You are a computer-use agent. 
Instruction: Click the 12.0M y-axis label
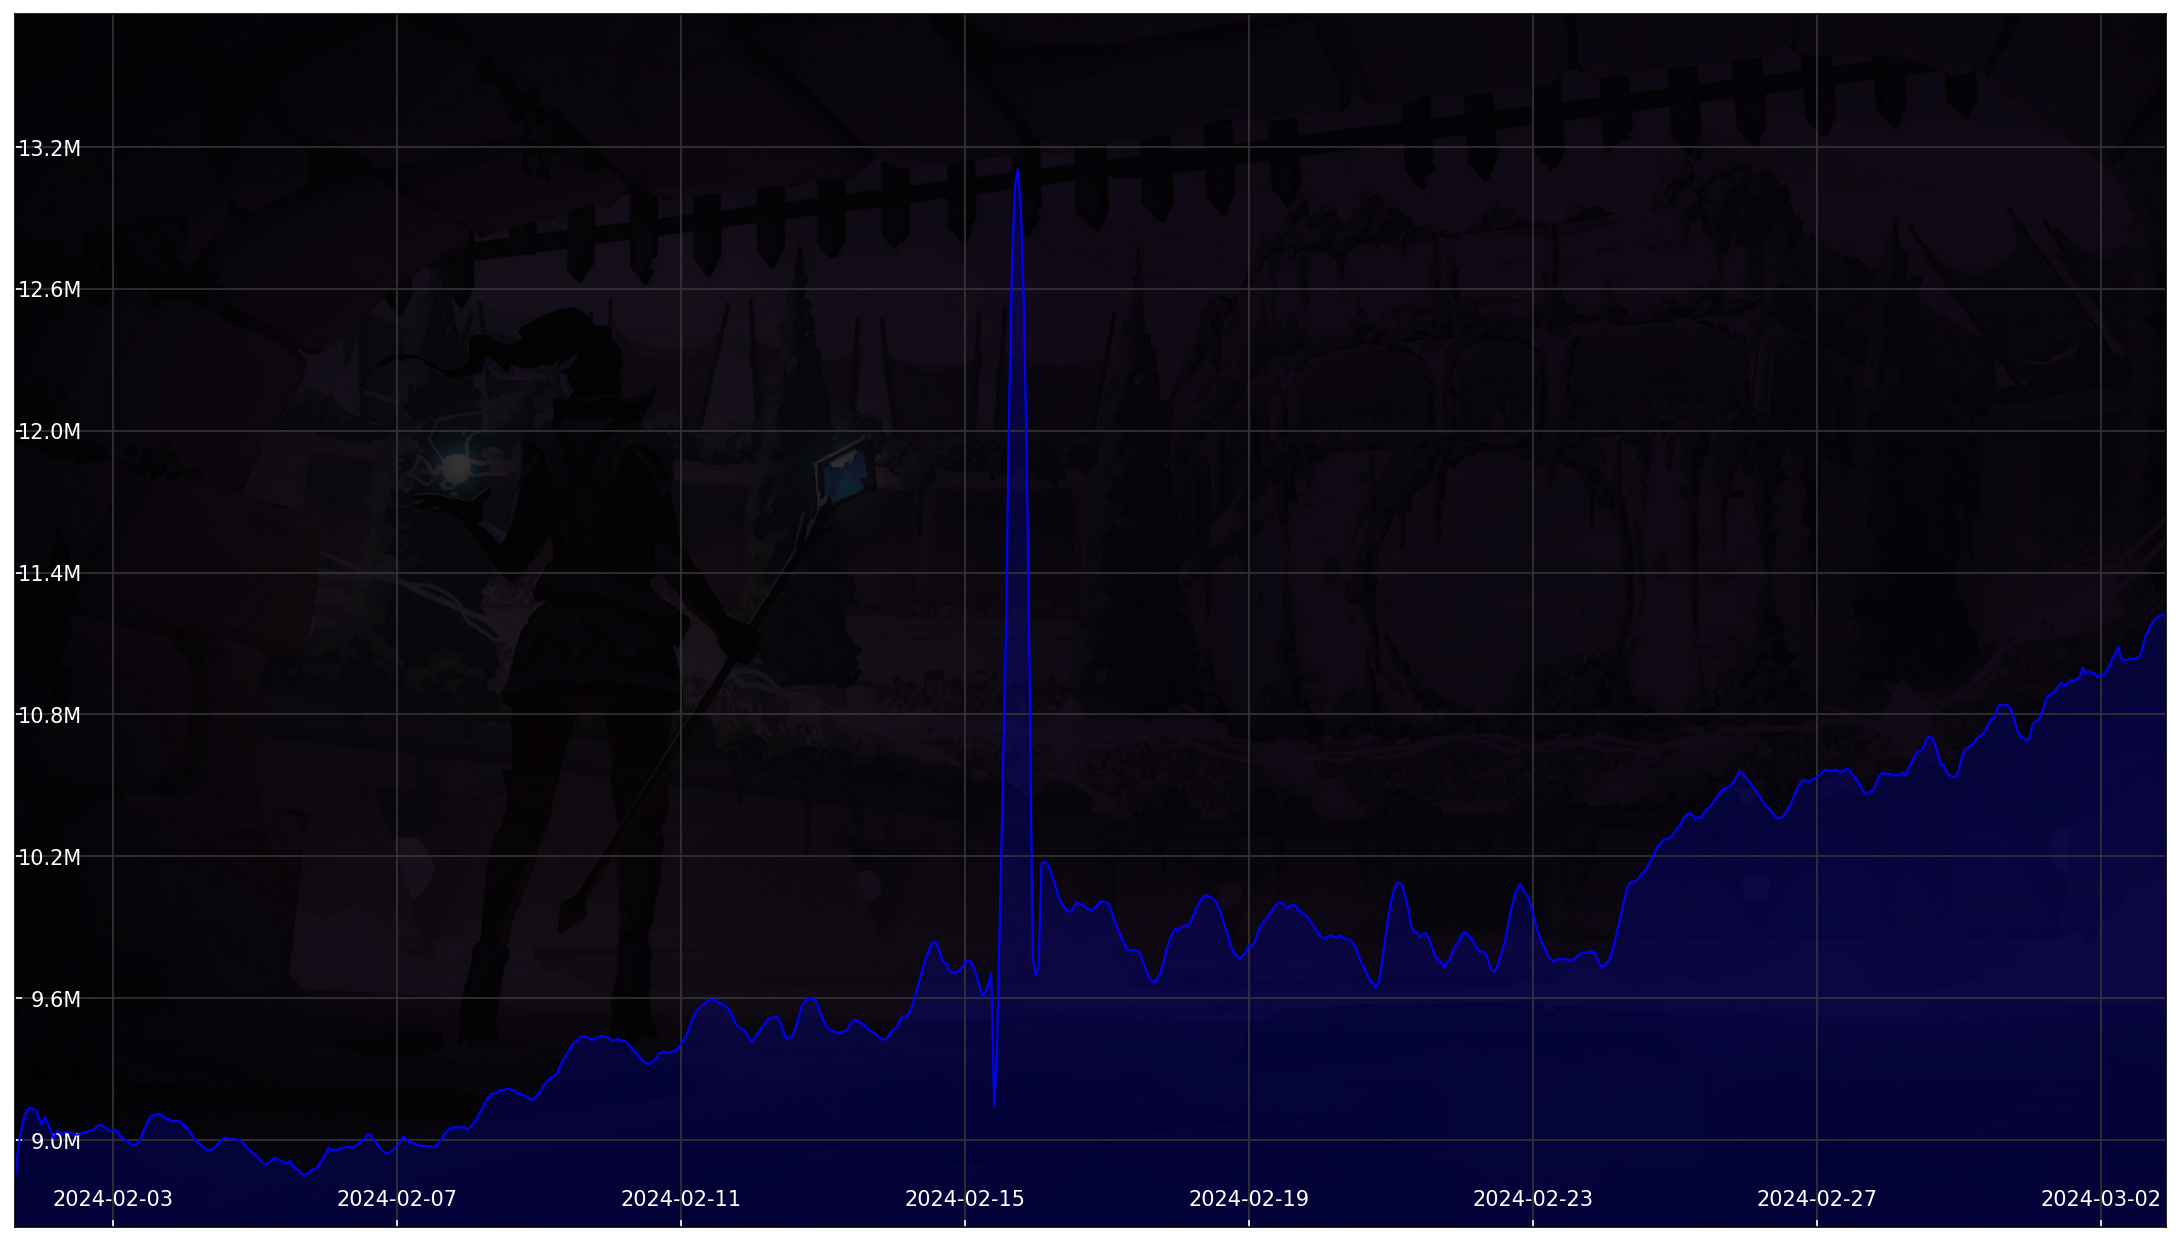pyautogui.click(x=50, y=432)
